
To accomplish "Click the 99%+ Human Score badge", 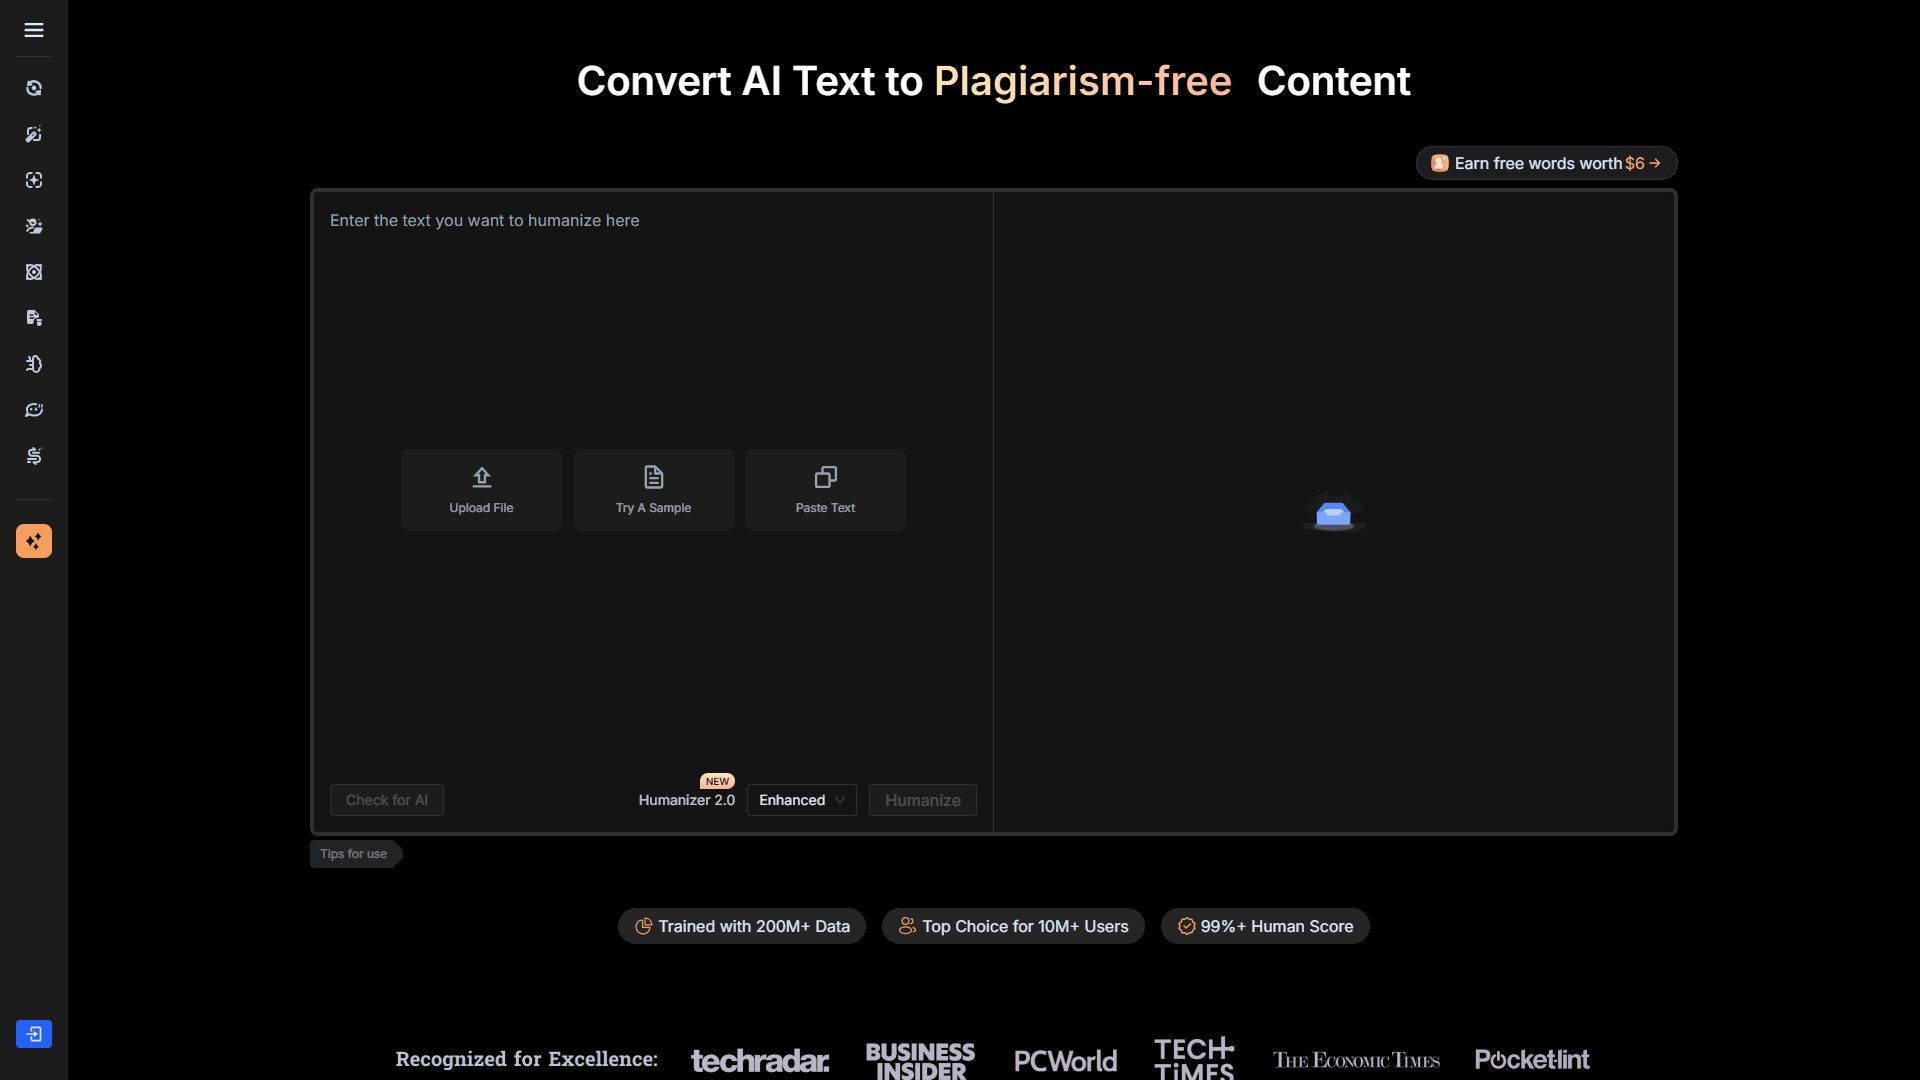I will tap(1265, 926).
